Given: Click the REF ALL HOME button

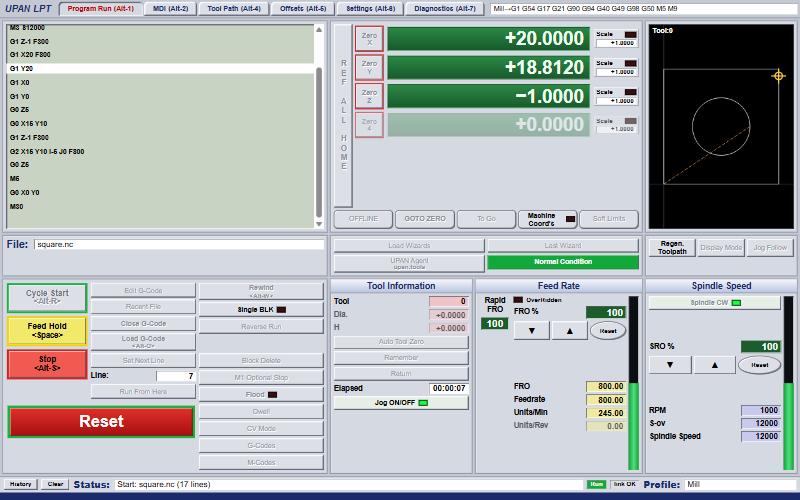Looking at the screenshot, I should click(343, 115).
